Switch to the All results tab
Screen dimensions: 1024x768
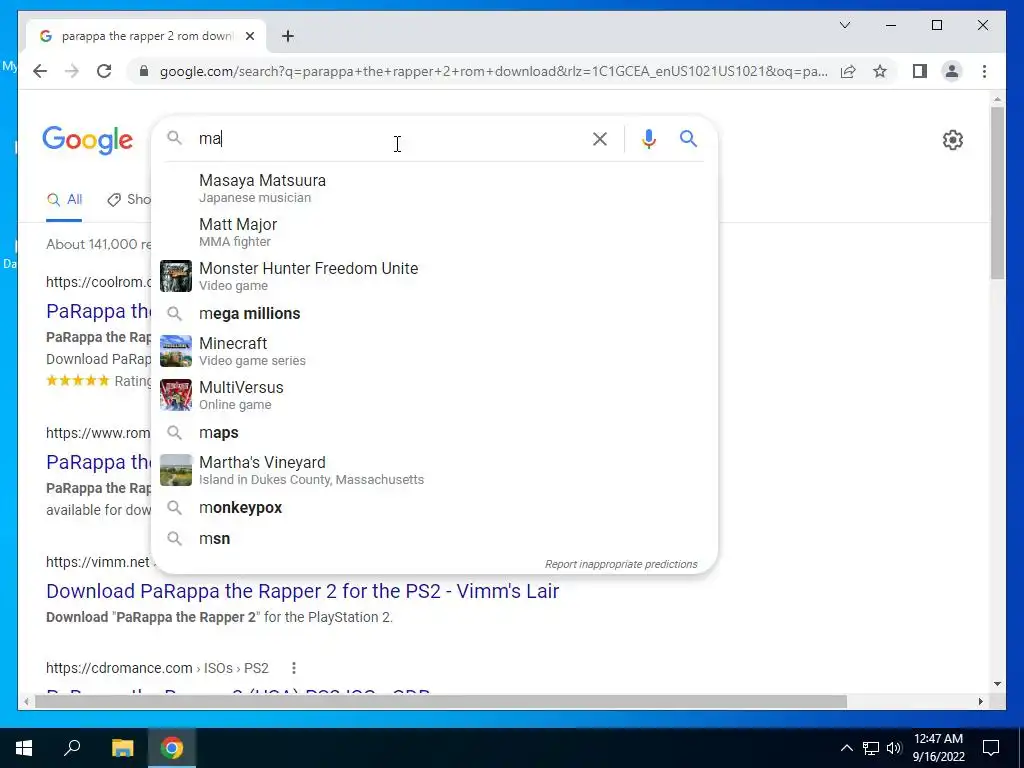[64, 200]
